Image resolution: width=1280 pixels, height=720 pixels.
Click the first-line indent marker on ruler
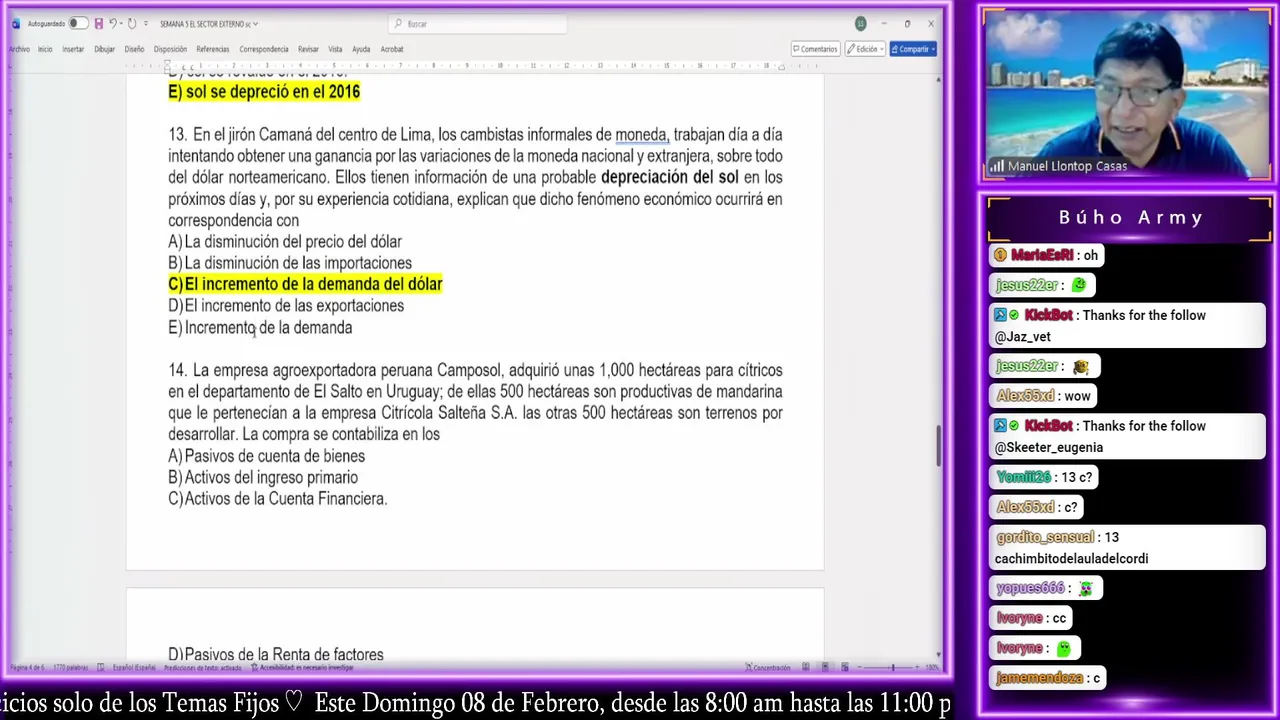(168, 63)
